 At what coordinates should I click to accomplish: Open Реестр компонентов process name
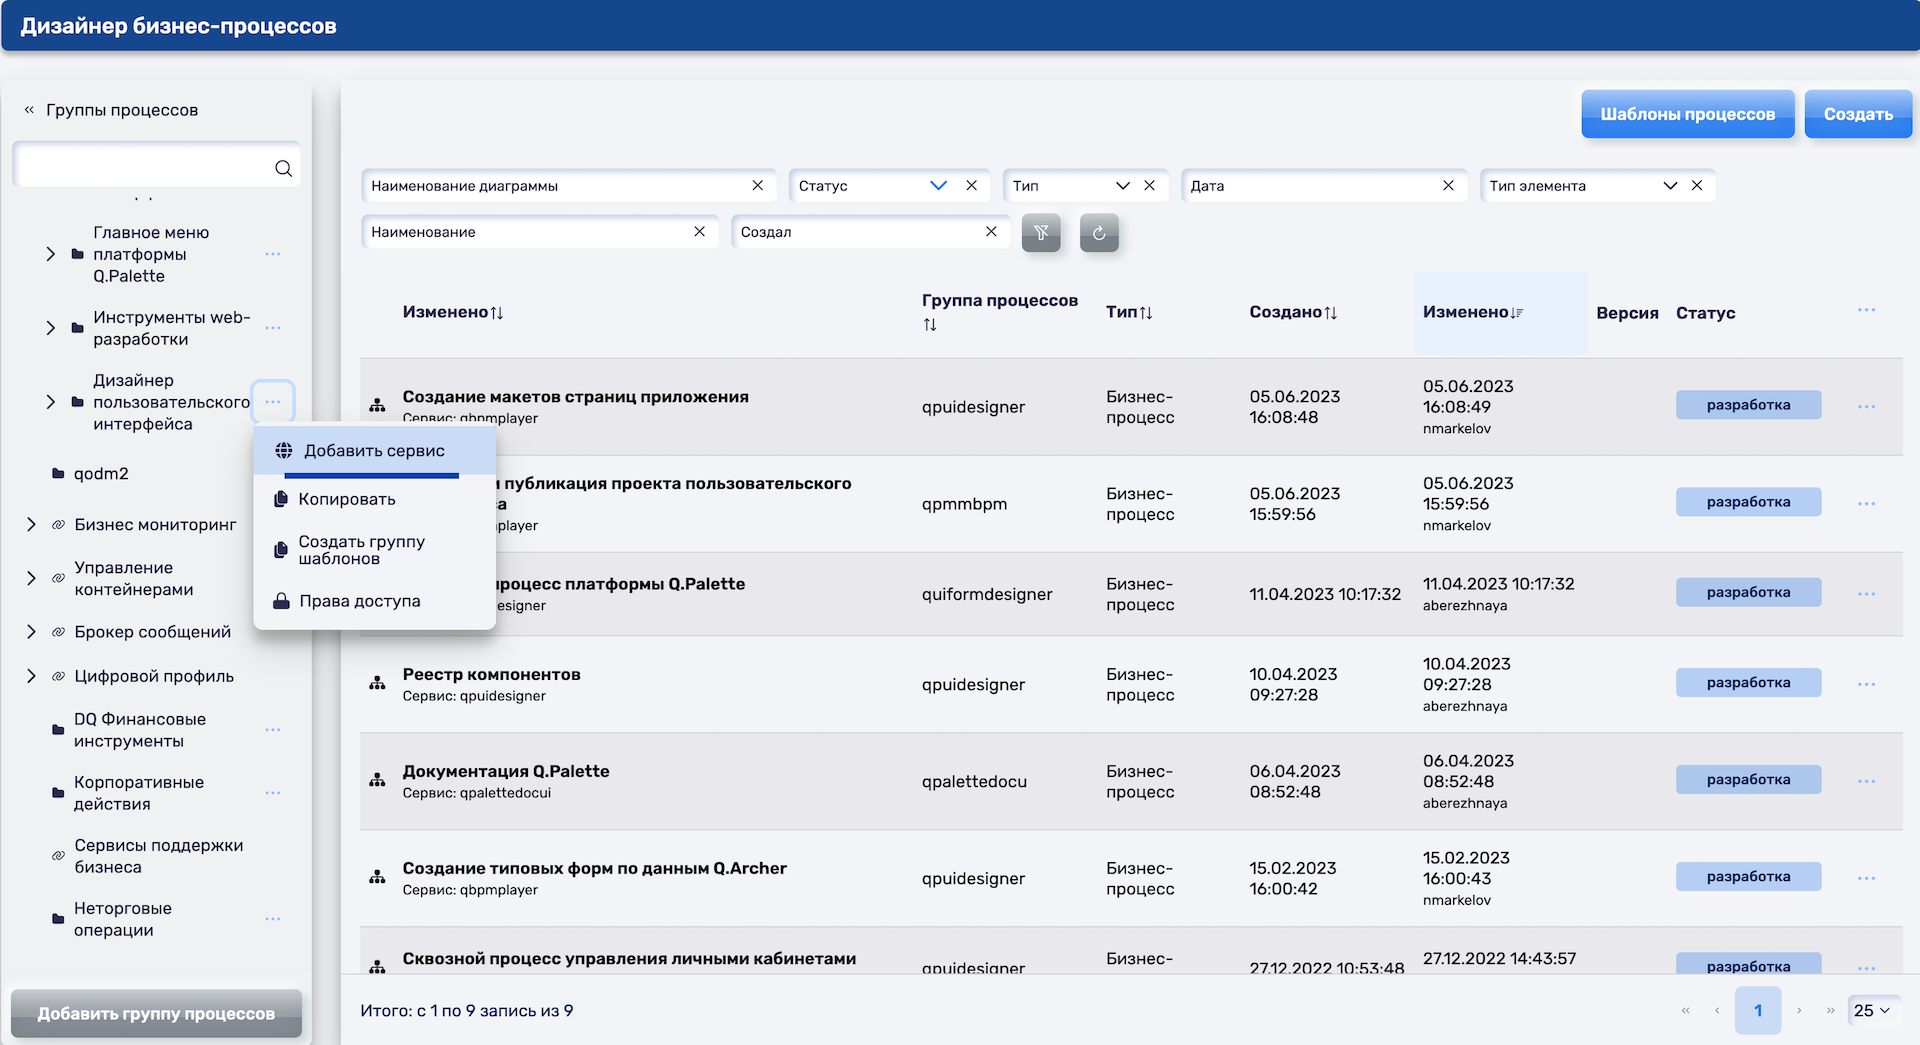point(491,674)
